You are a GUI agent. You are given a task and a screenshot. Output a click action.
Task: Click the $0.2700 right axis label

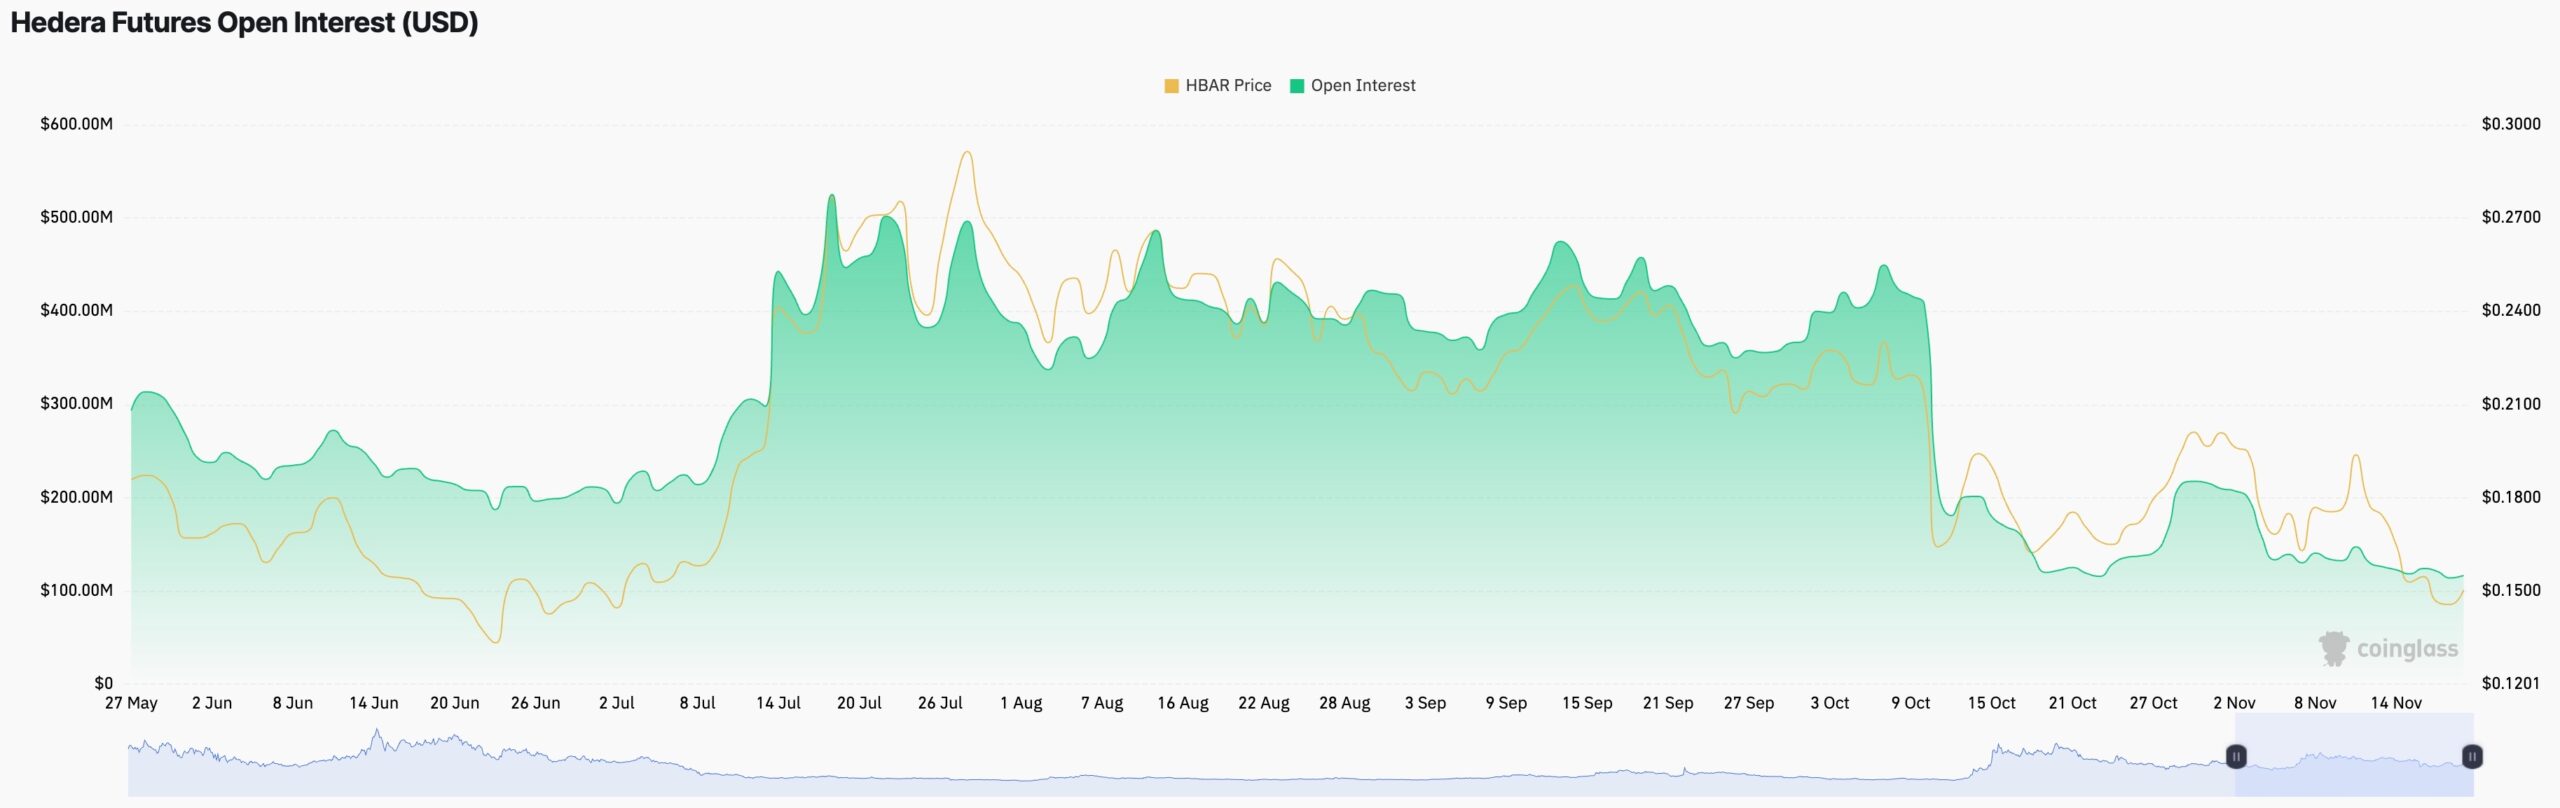pyautogui.click(x=2511, y=217)
